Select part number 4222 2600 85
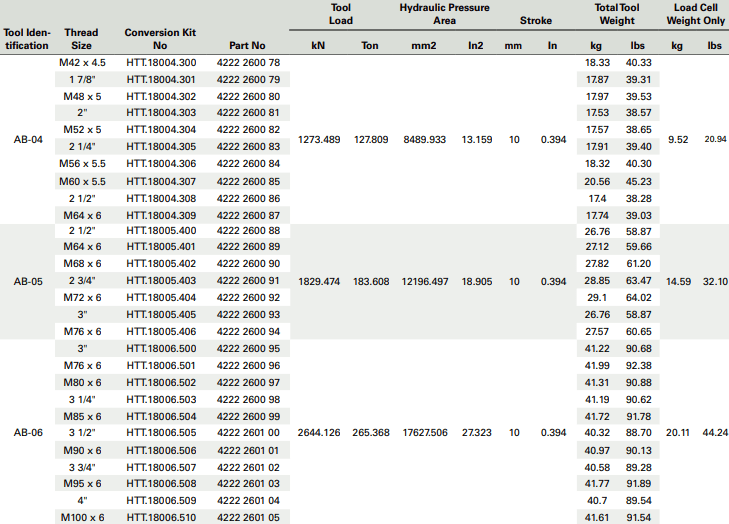The width and height of the screenshot is (729, 524). coord(248,181)
